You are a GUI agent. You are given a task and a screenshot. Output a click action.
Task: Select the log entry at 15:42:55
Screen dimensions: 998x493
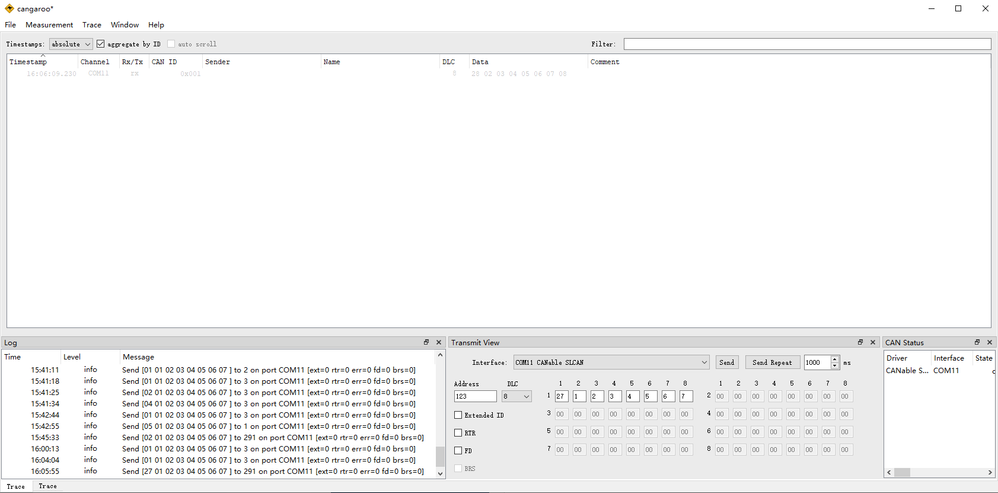click(218, 426)
